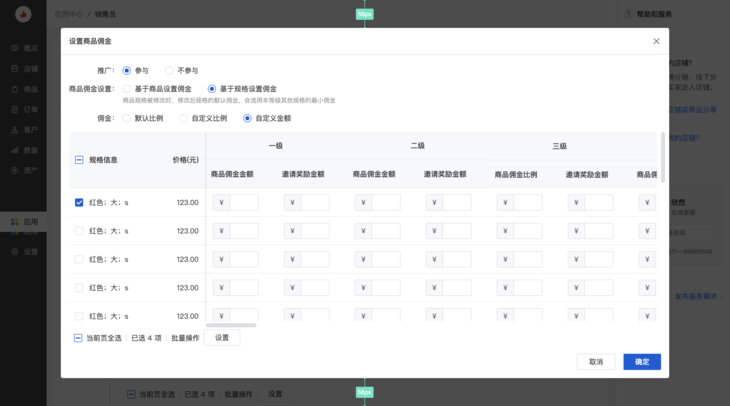This screenshot has height=406, width=730.
Task: Select the 不参与 promotion radio button
Action: coord(169,71)
